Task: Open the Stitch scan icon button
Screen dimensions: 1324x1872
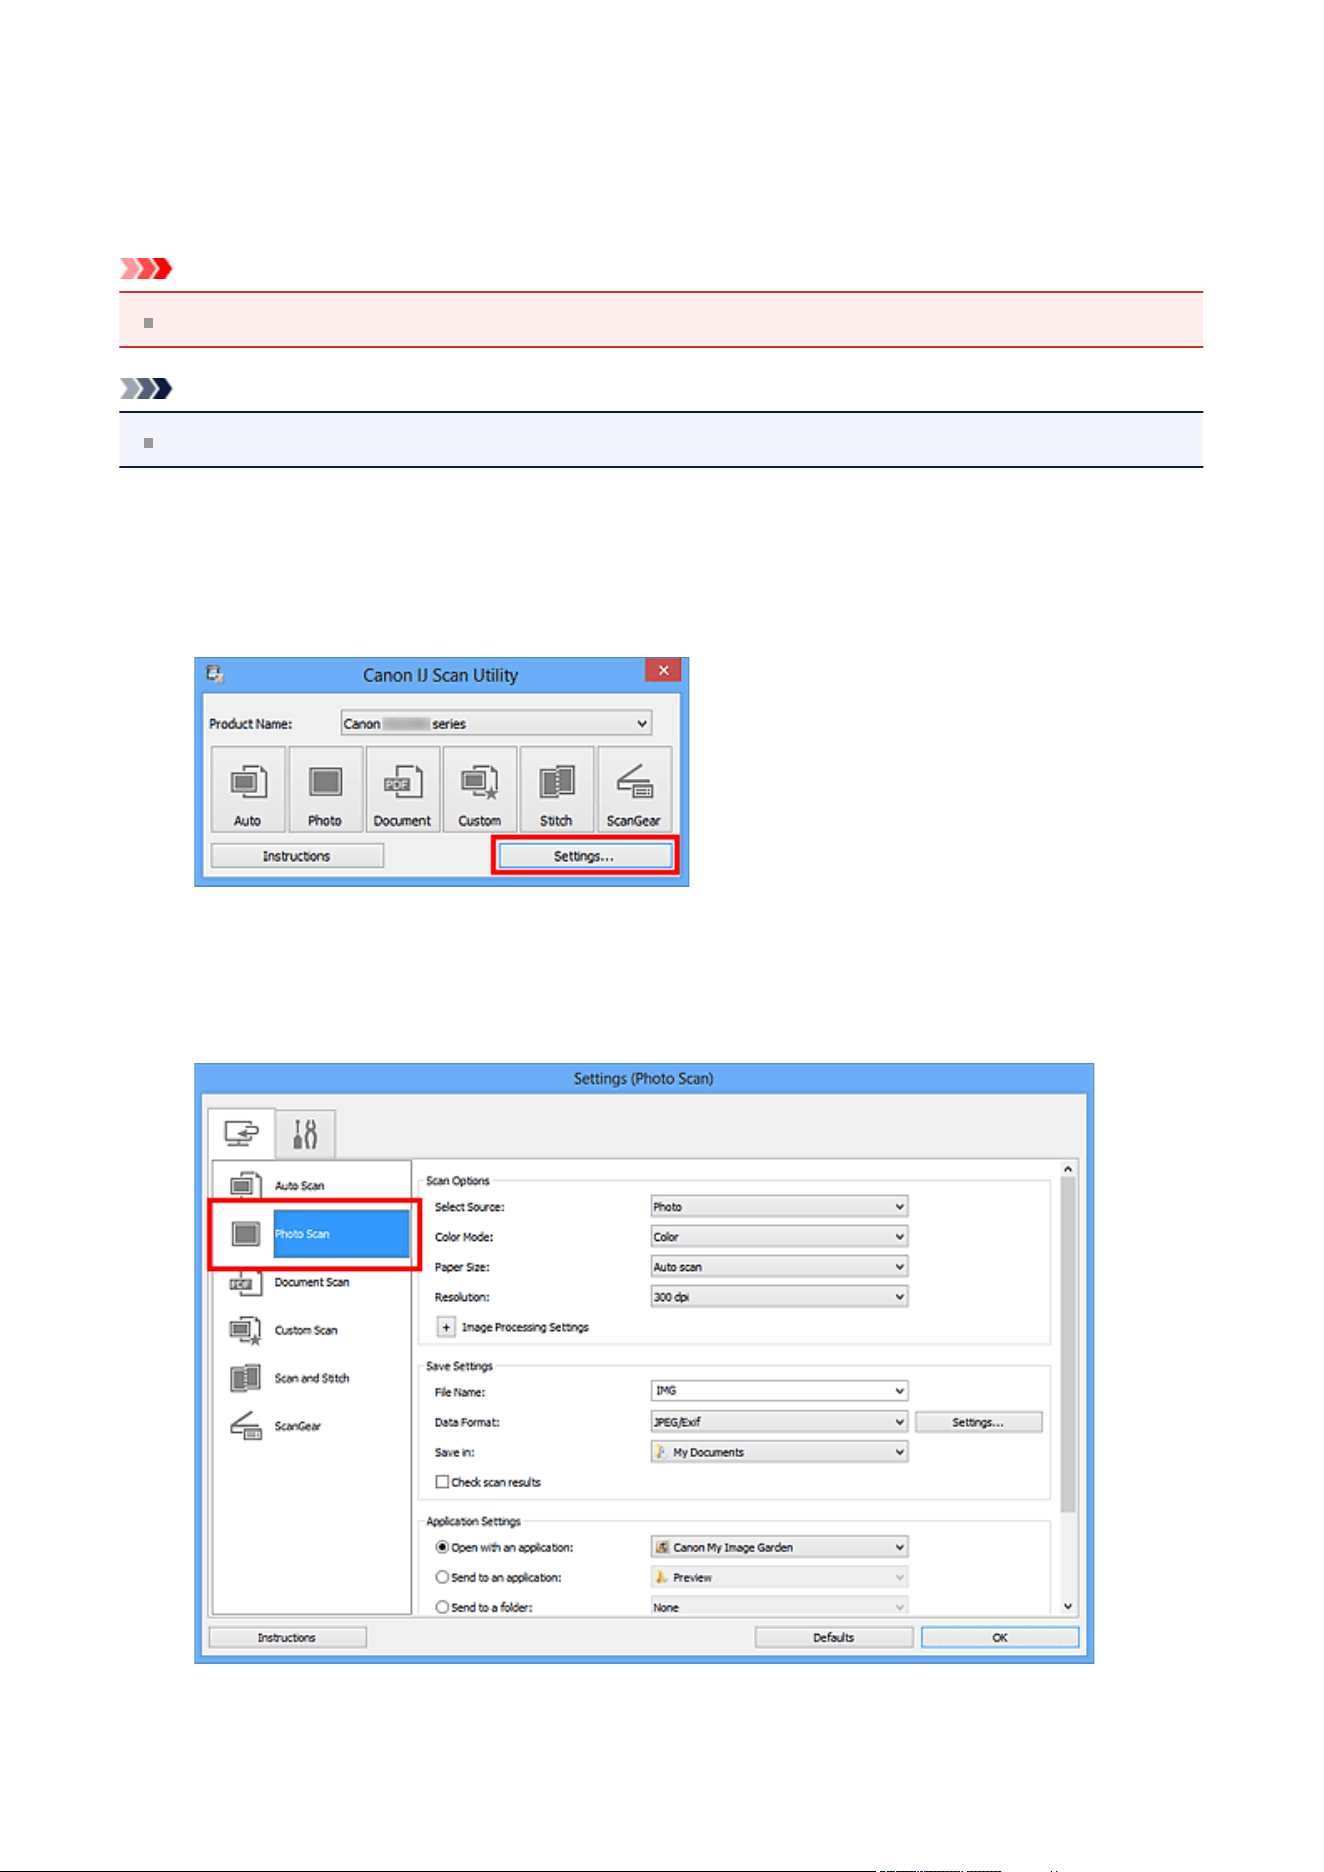Action: [x=557, y=789]
